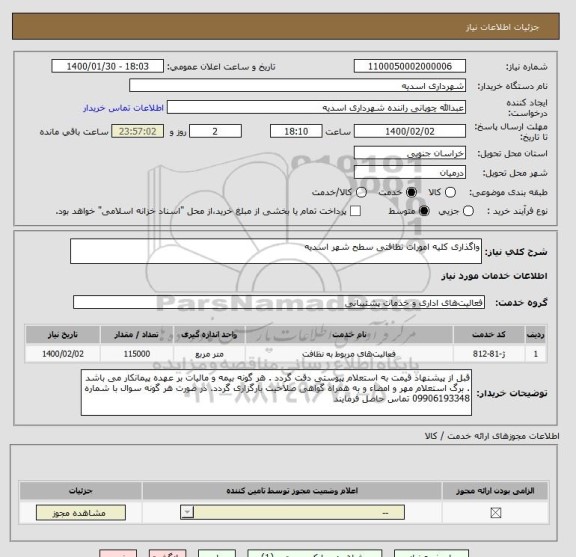
Task: Click the buyer organization field شهرداری اسدیه
Action: (x=298, y=86)
